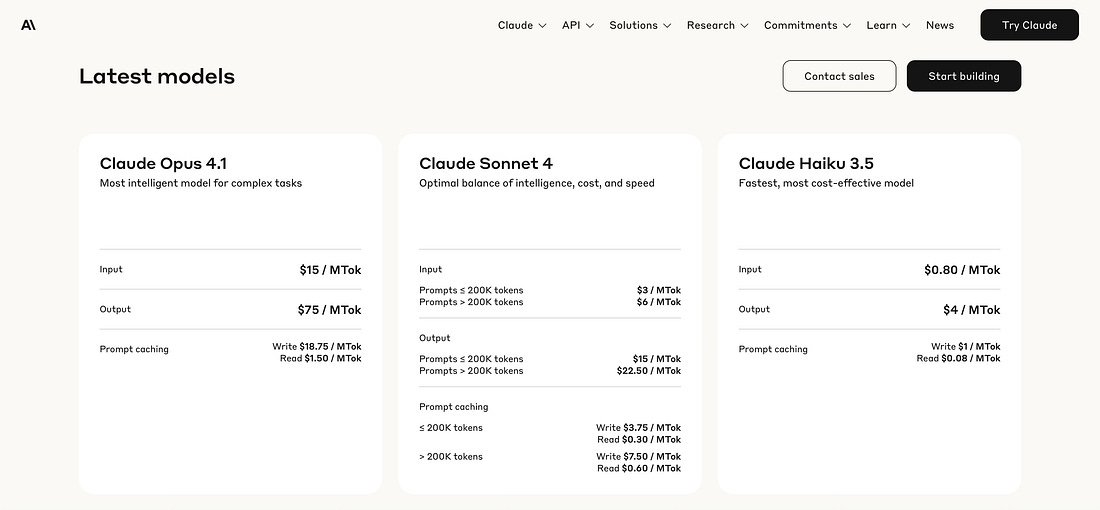Open the API navigation menu
Viewport: 1100px width, 510px height.
tap(578, 25)
